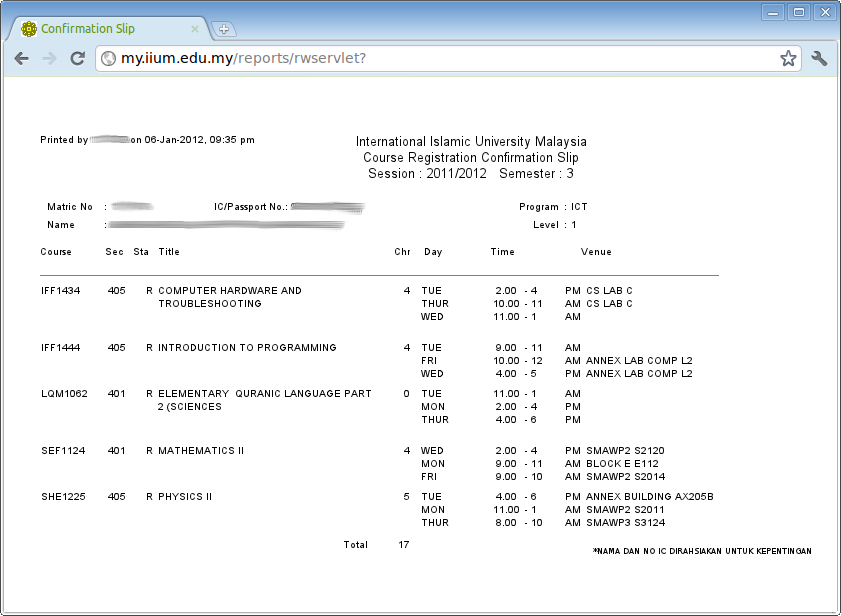Click the Session : 2011/2012 text
The width and height of the screenshot is (841, 616).
(427, 174)
